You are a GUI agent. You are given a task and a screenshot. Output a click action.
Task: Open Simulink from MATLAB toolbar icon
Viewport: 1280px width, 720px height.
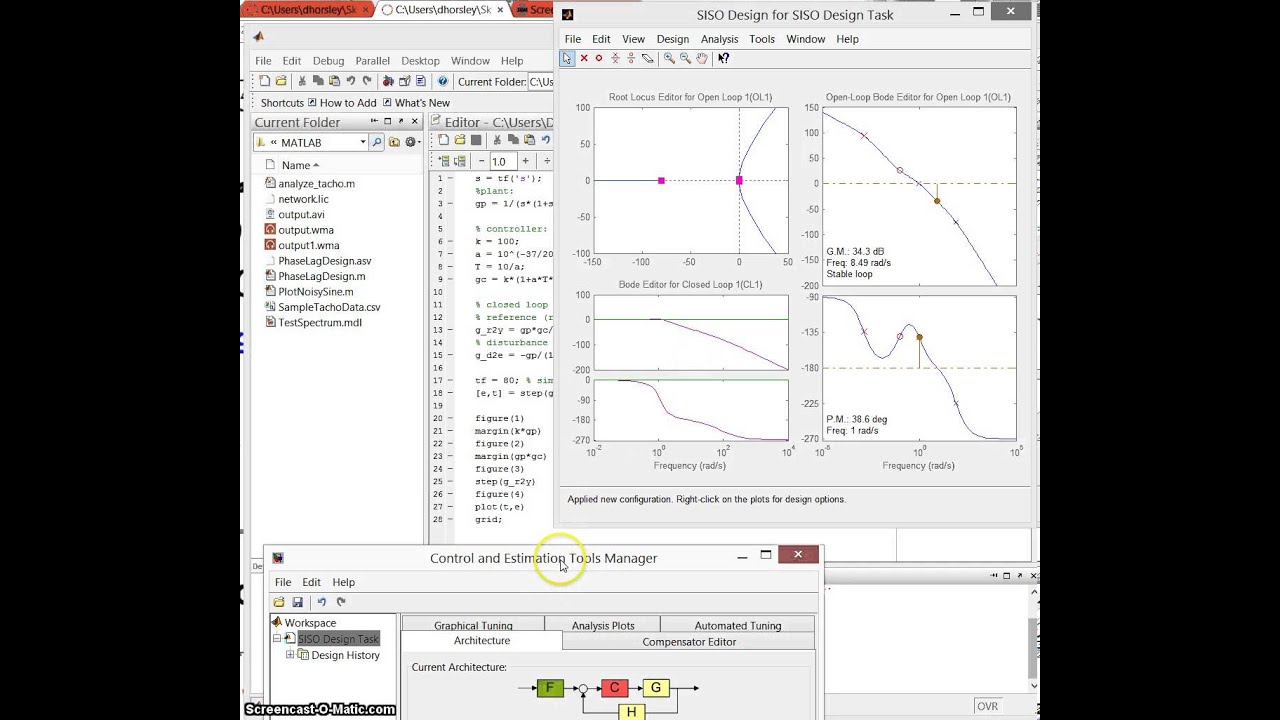(x=388, y=81)
